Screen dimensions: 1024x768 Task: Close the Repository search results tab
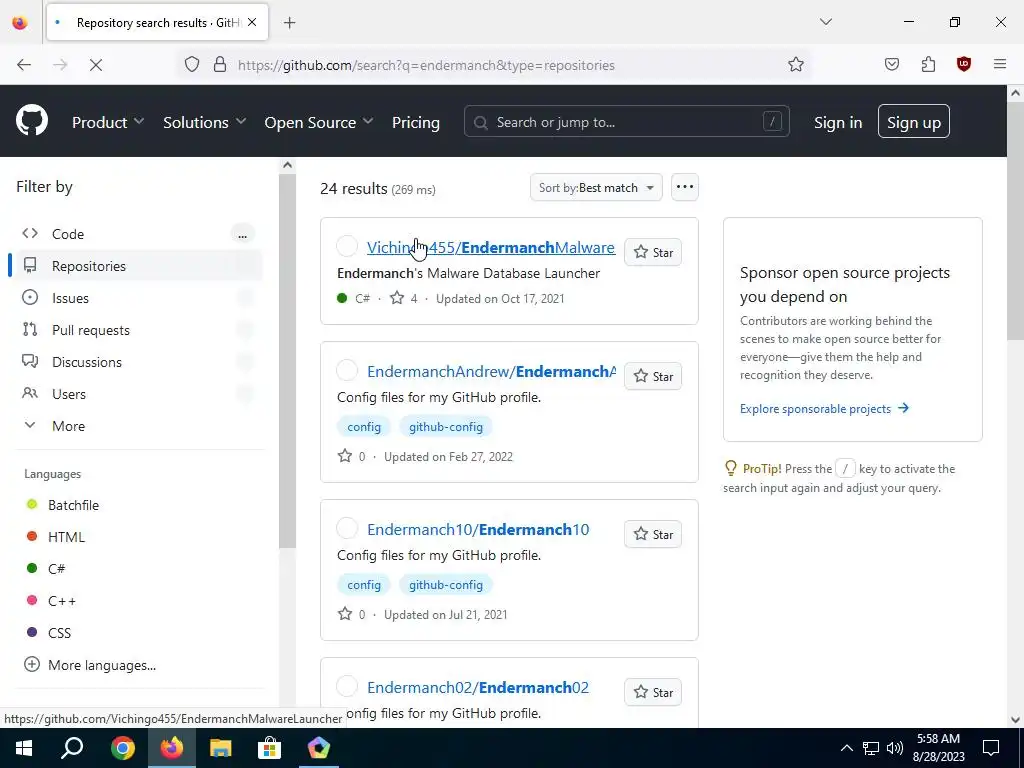pyautogui.click(x=252, y=22)
